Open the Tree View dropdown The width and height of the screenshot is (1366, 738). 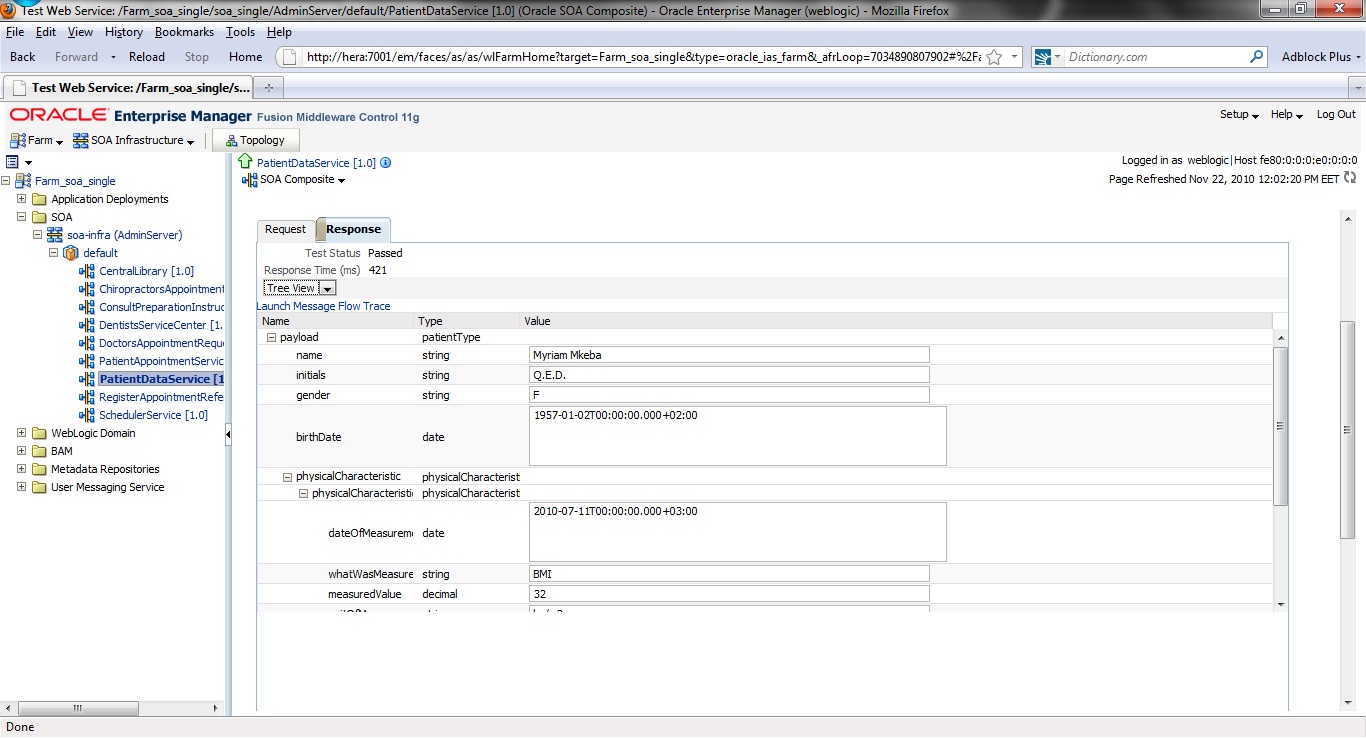(x=325, y=287)
